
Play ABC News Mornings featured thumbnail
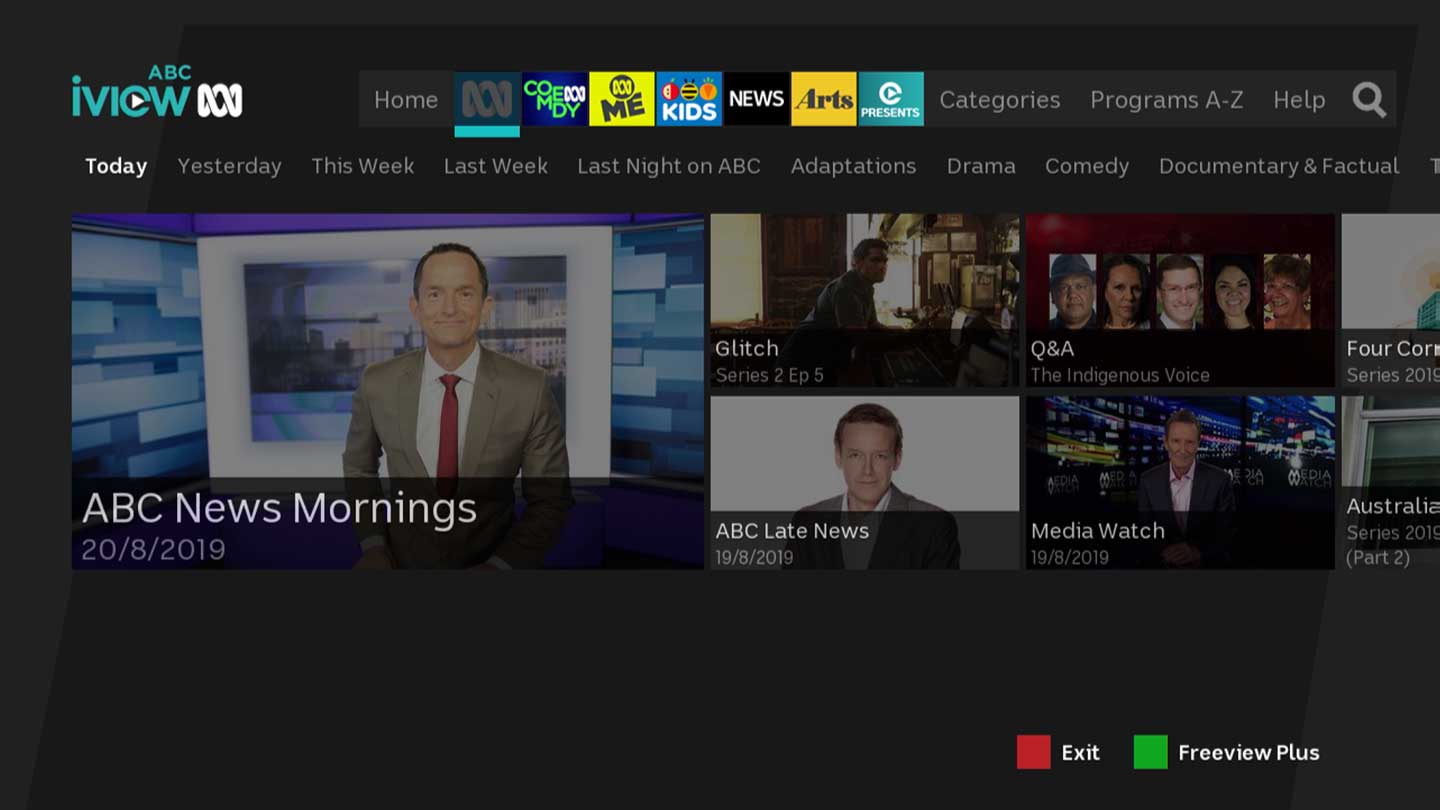tap(387, 391)
